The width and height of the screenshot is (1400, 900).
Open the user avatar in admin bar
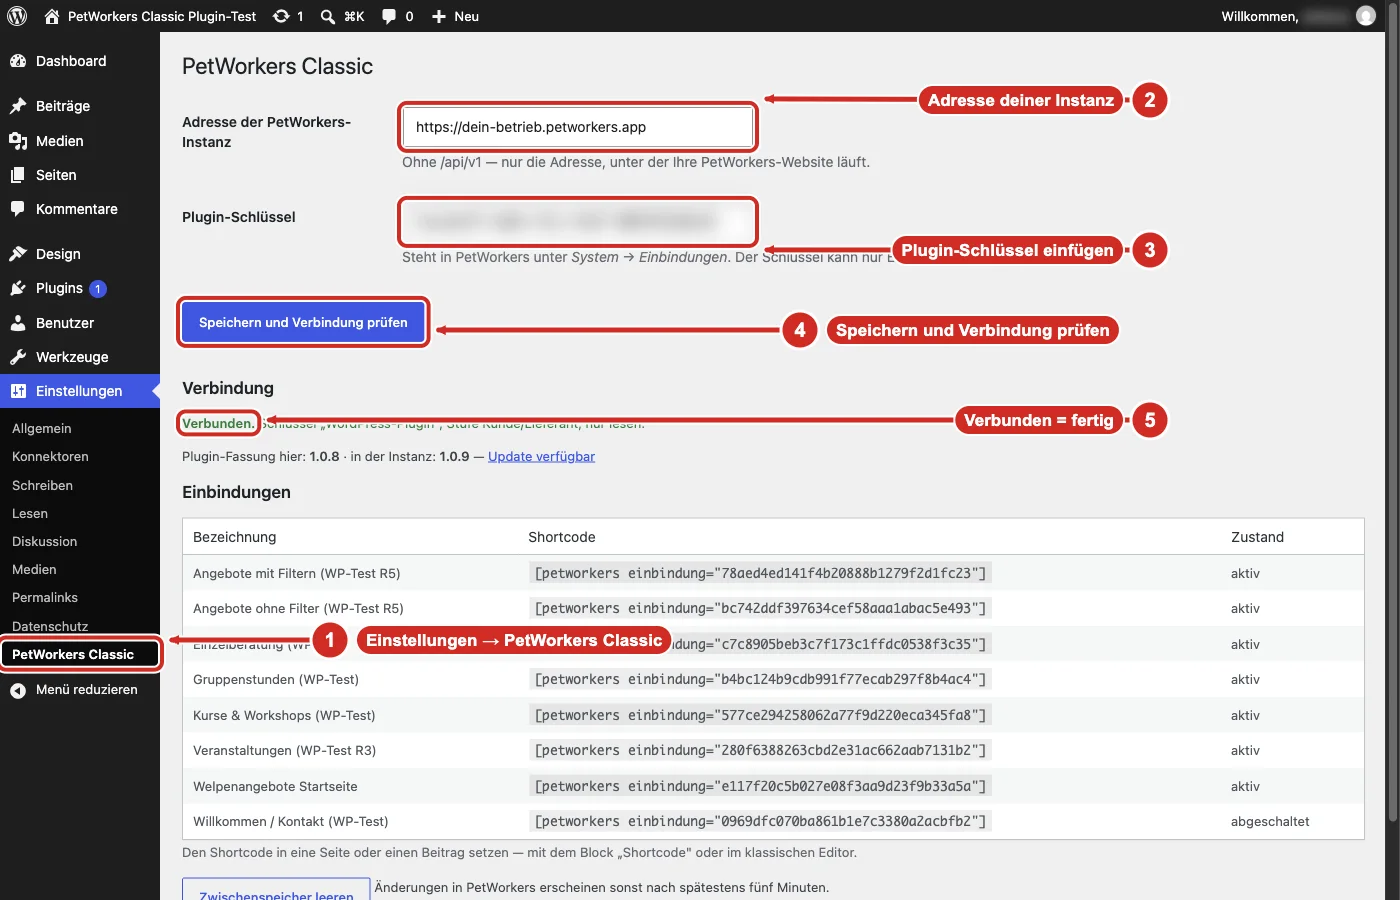point(1366,16)
